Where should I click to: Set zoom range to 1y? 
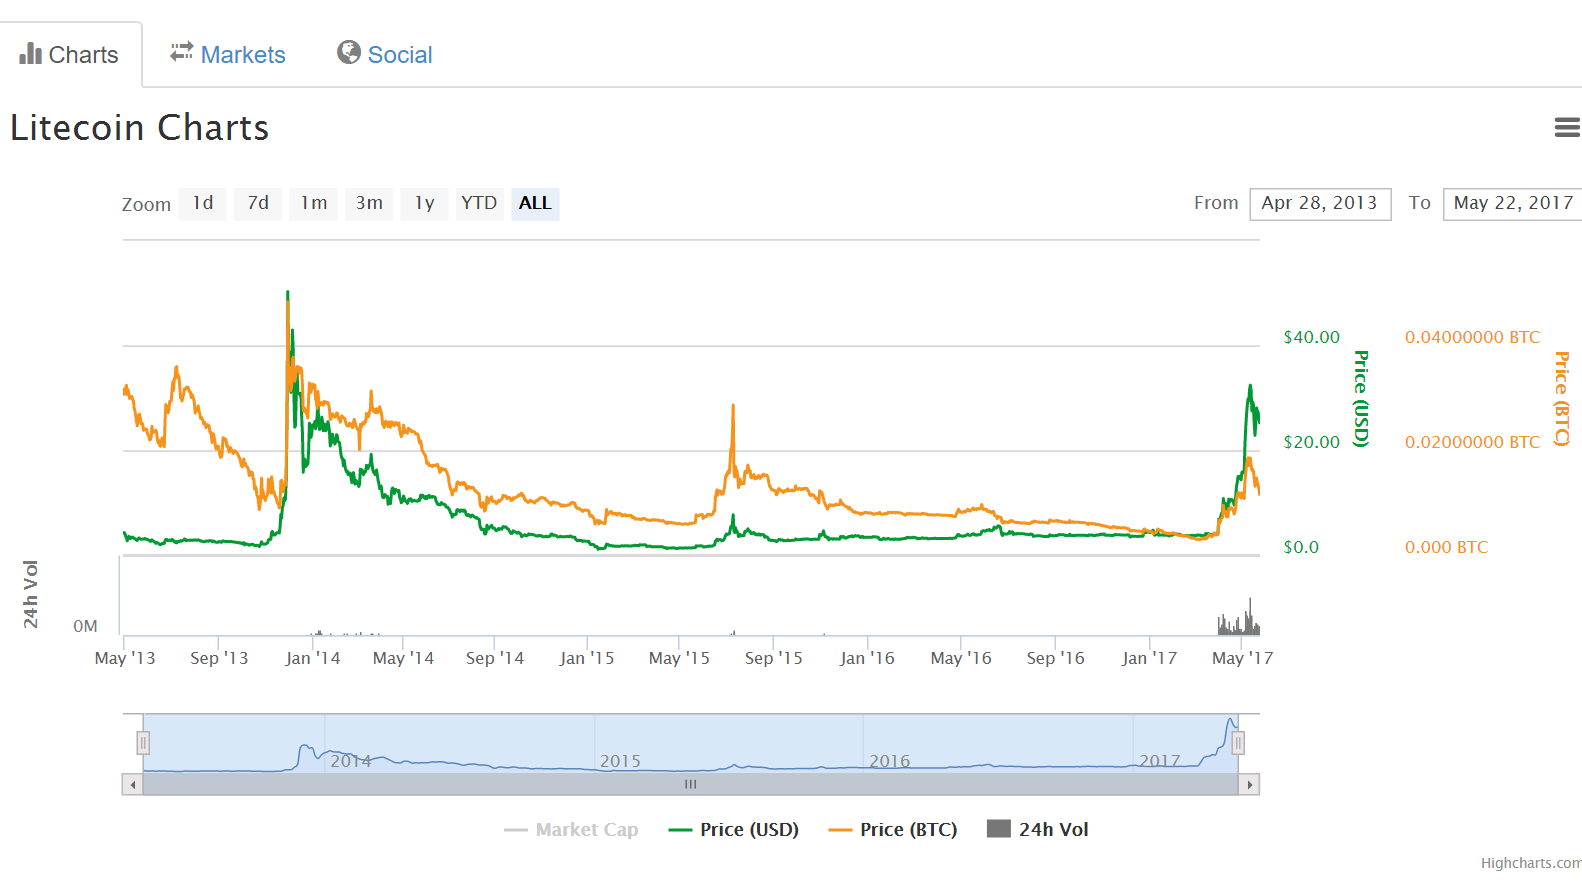[x=425, y=203]
